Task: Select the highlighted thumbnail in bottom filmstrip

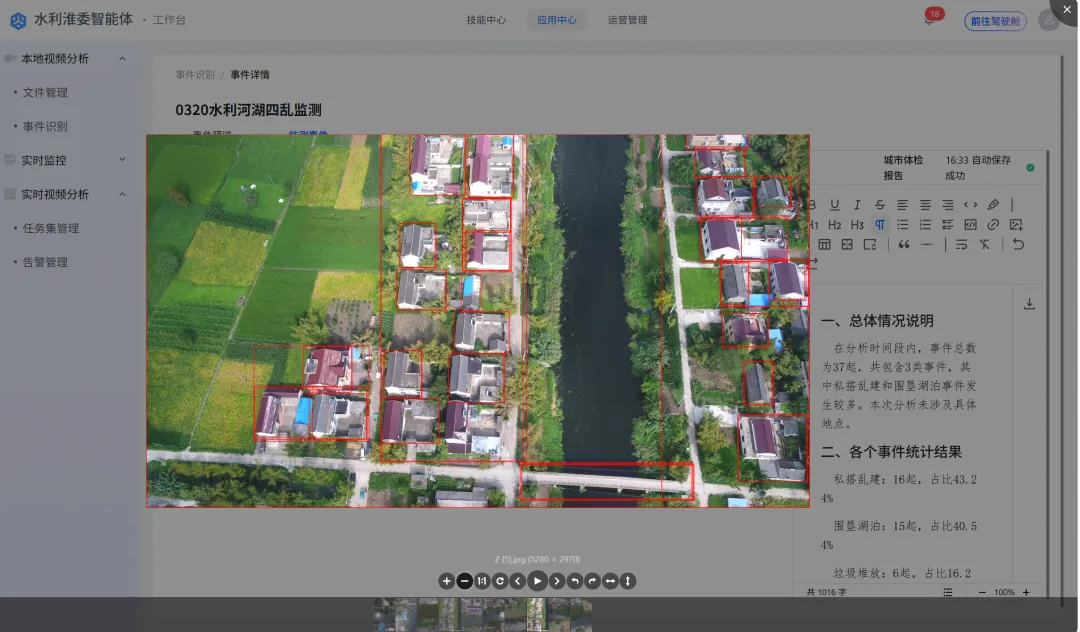Action: pos(536,614)
